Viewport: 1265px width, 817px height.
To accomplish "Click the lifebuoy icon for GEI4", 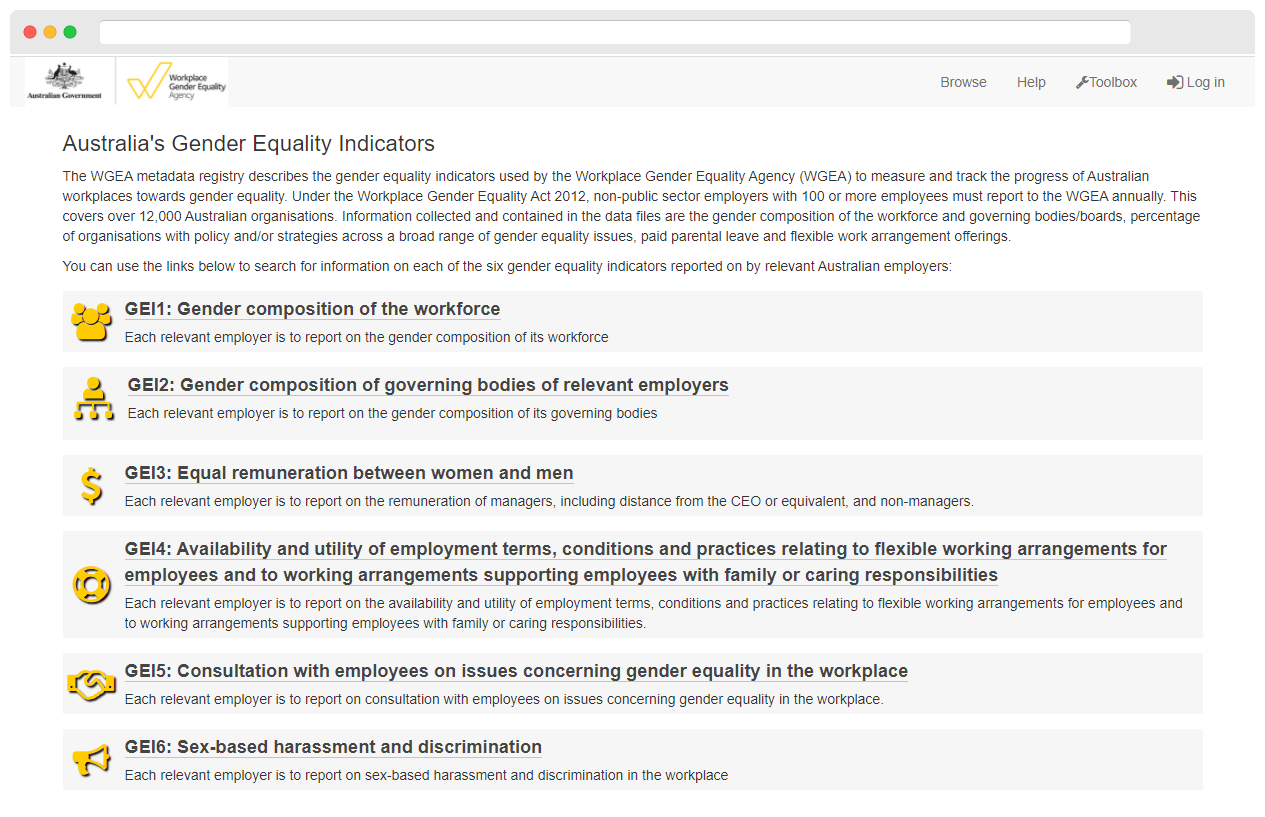I will coord(92,584).
